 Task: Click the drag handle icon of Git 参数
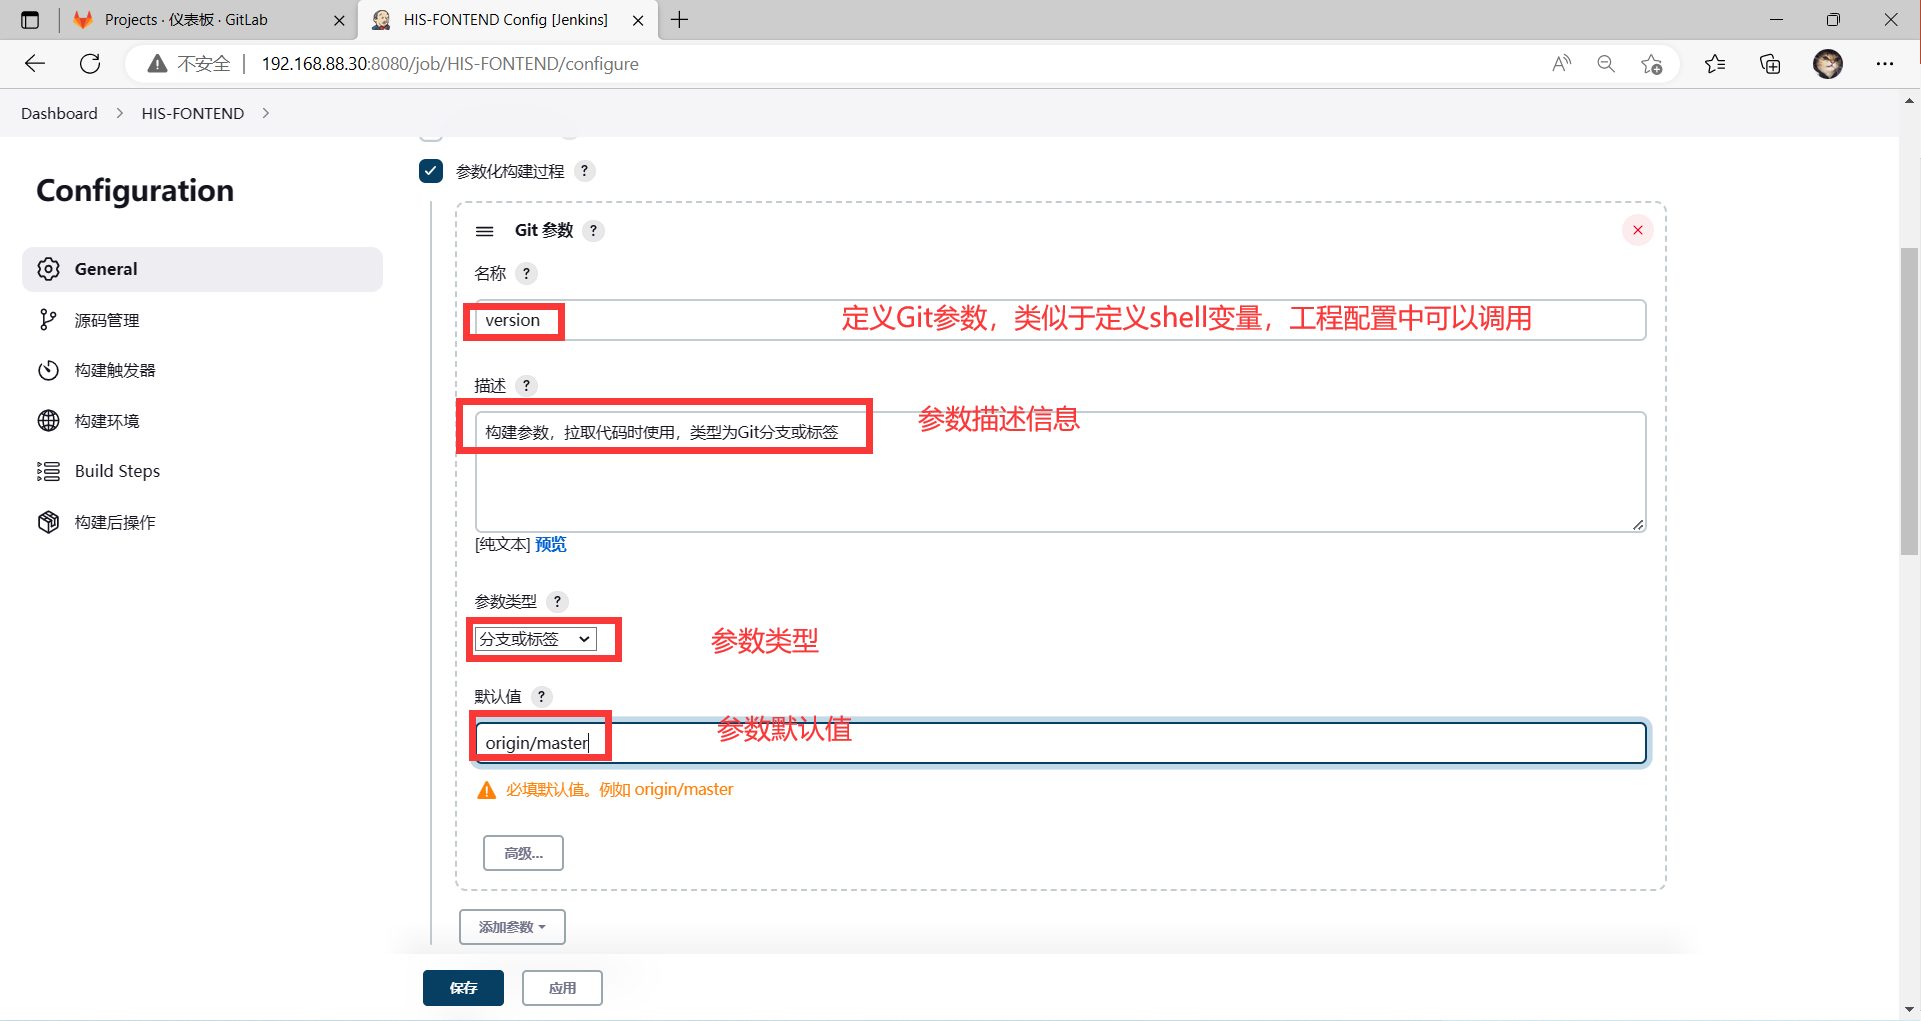485,231
